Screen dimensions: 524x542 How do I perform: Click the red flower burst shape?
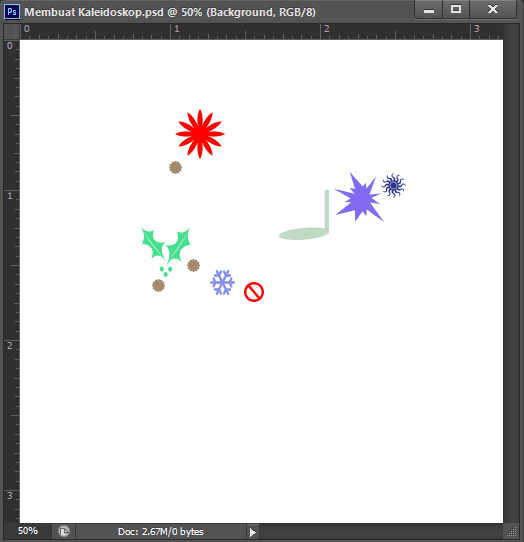point(200,134)
